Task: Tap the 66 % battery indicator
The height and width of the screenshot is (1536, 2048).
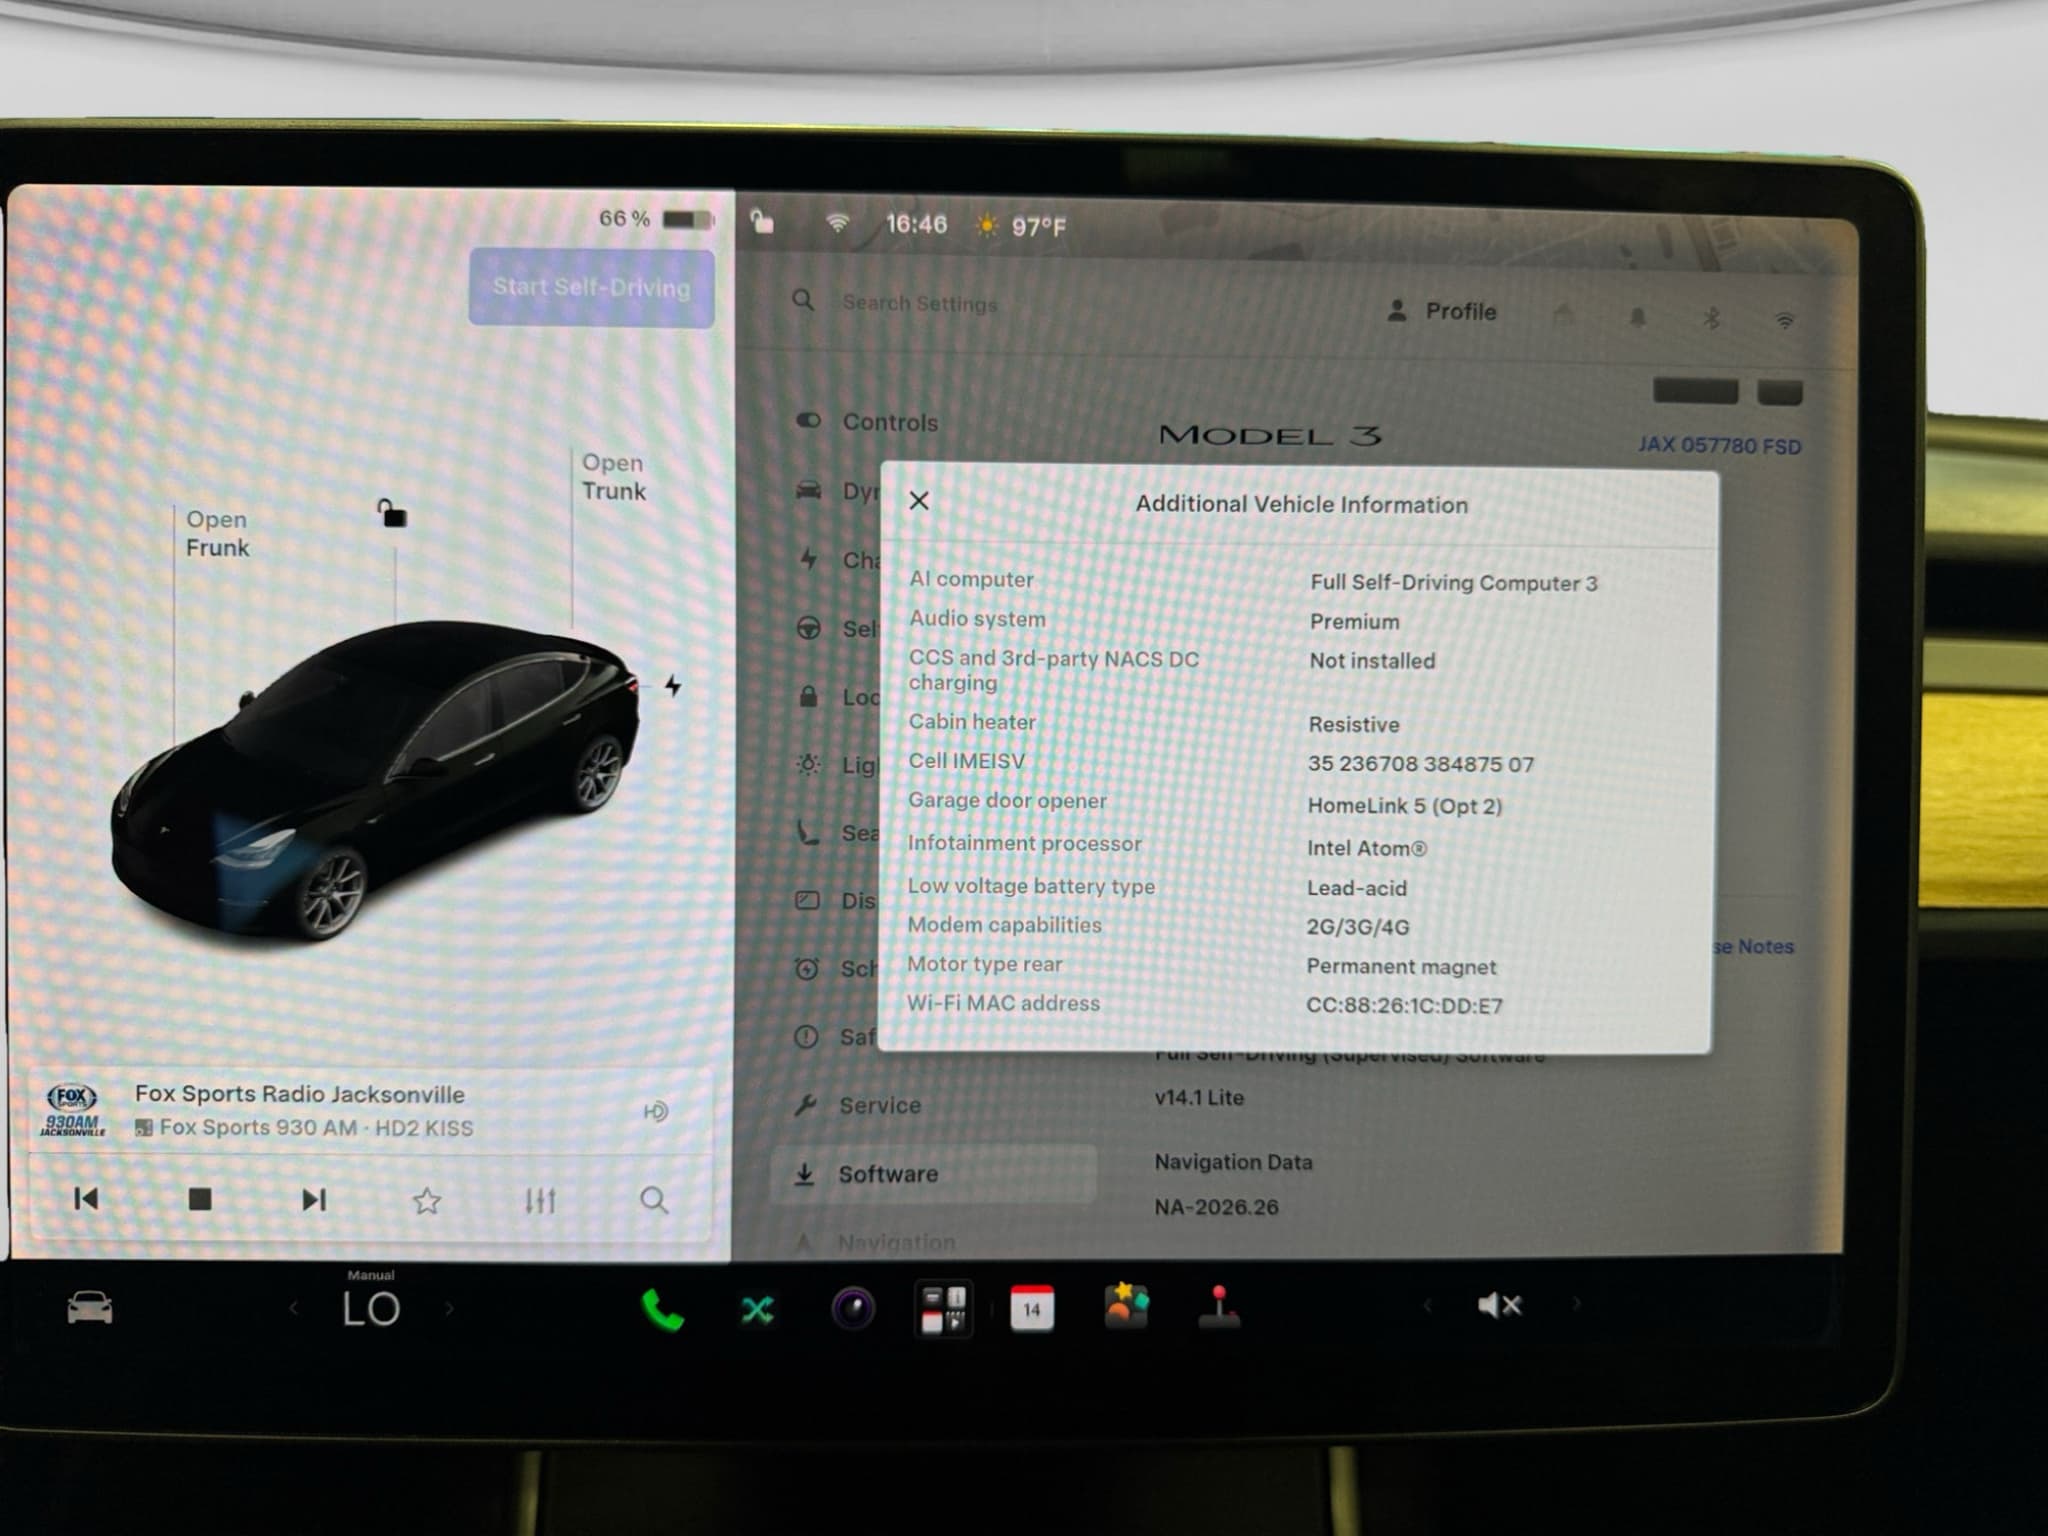Action: pos(656,218)
